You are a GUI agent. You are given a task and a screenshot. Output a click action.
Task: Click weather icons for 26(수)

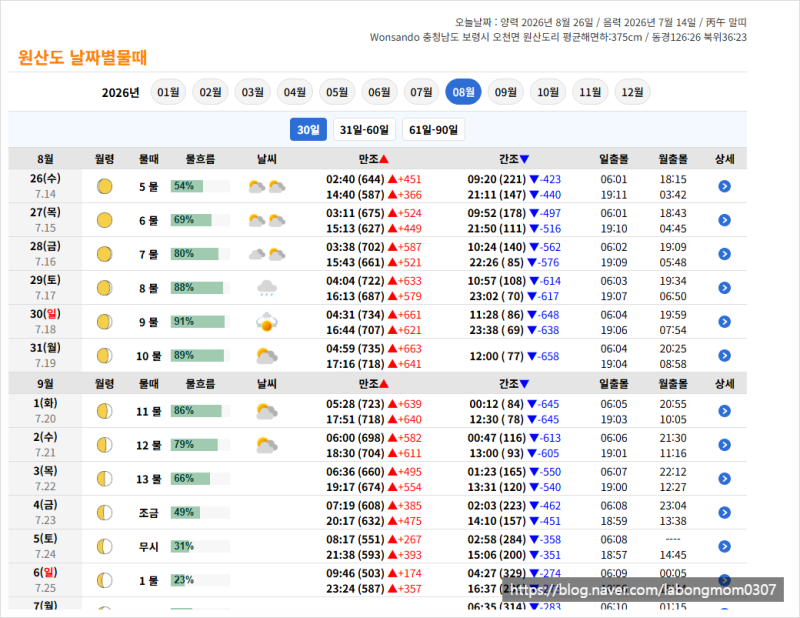[267, 186]
